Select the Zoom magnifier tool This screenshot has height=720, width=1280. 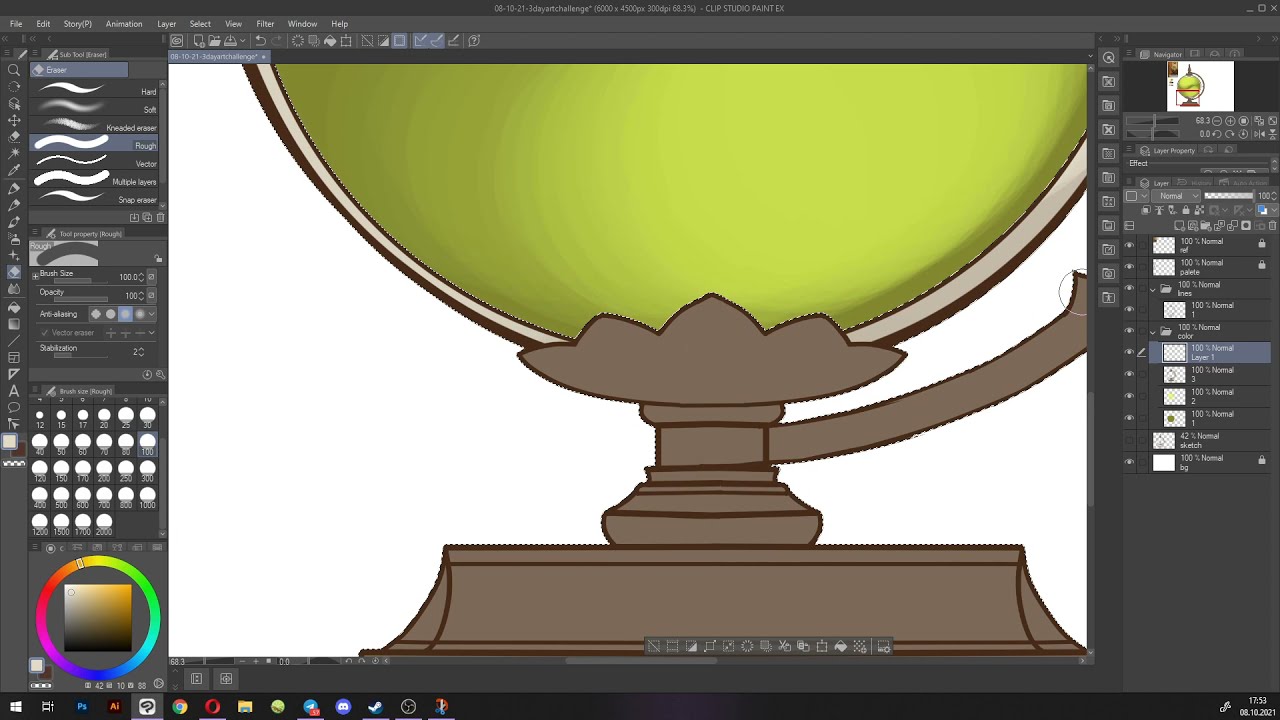click(x=14, y=70)
